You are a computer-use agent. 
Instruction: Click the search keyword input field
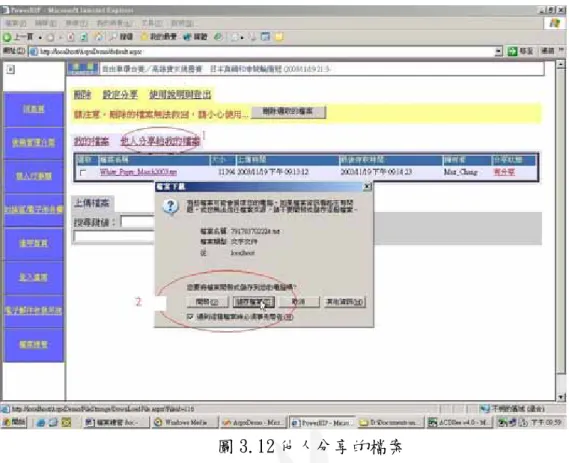[138, 221]
